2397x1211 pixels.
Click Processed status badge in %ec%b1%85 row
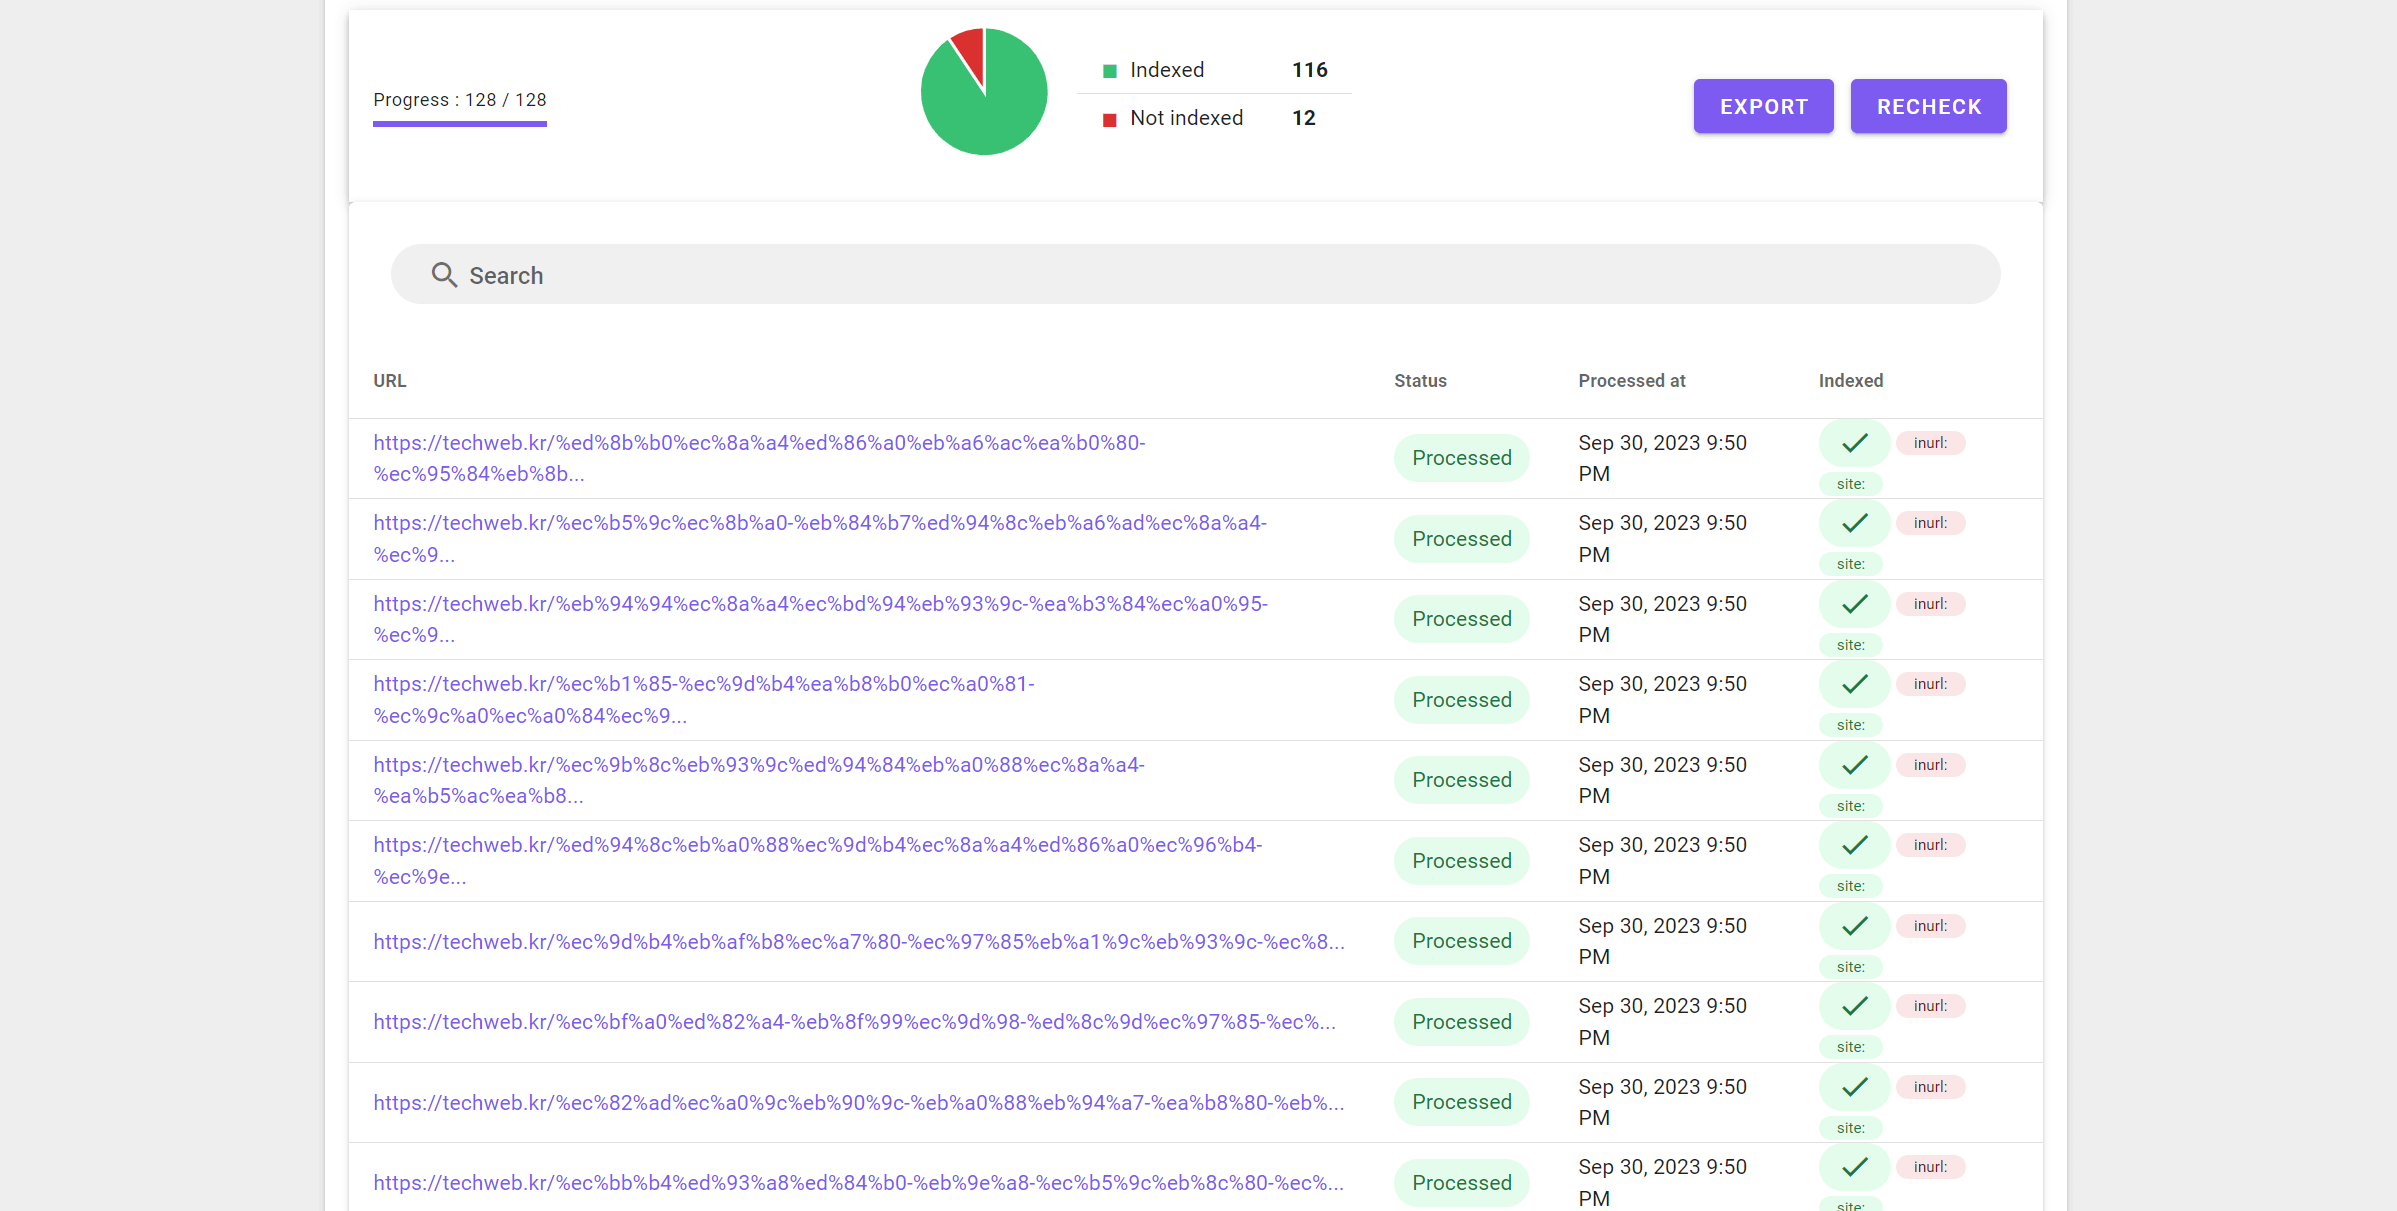pyautogui.click(x=1461, y=700)
